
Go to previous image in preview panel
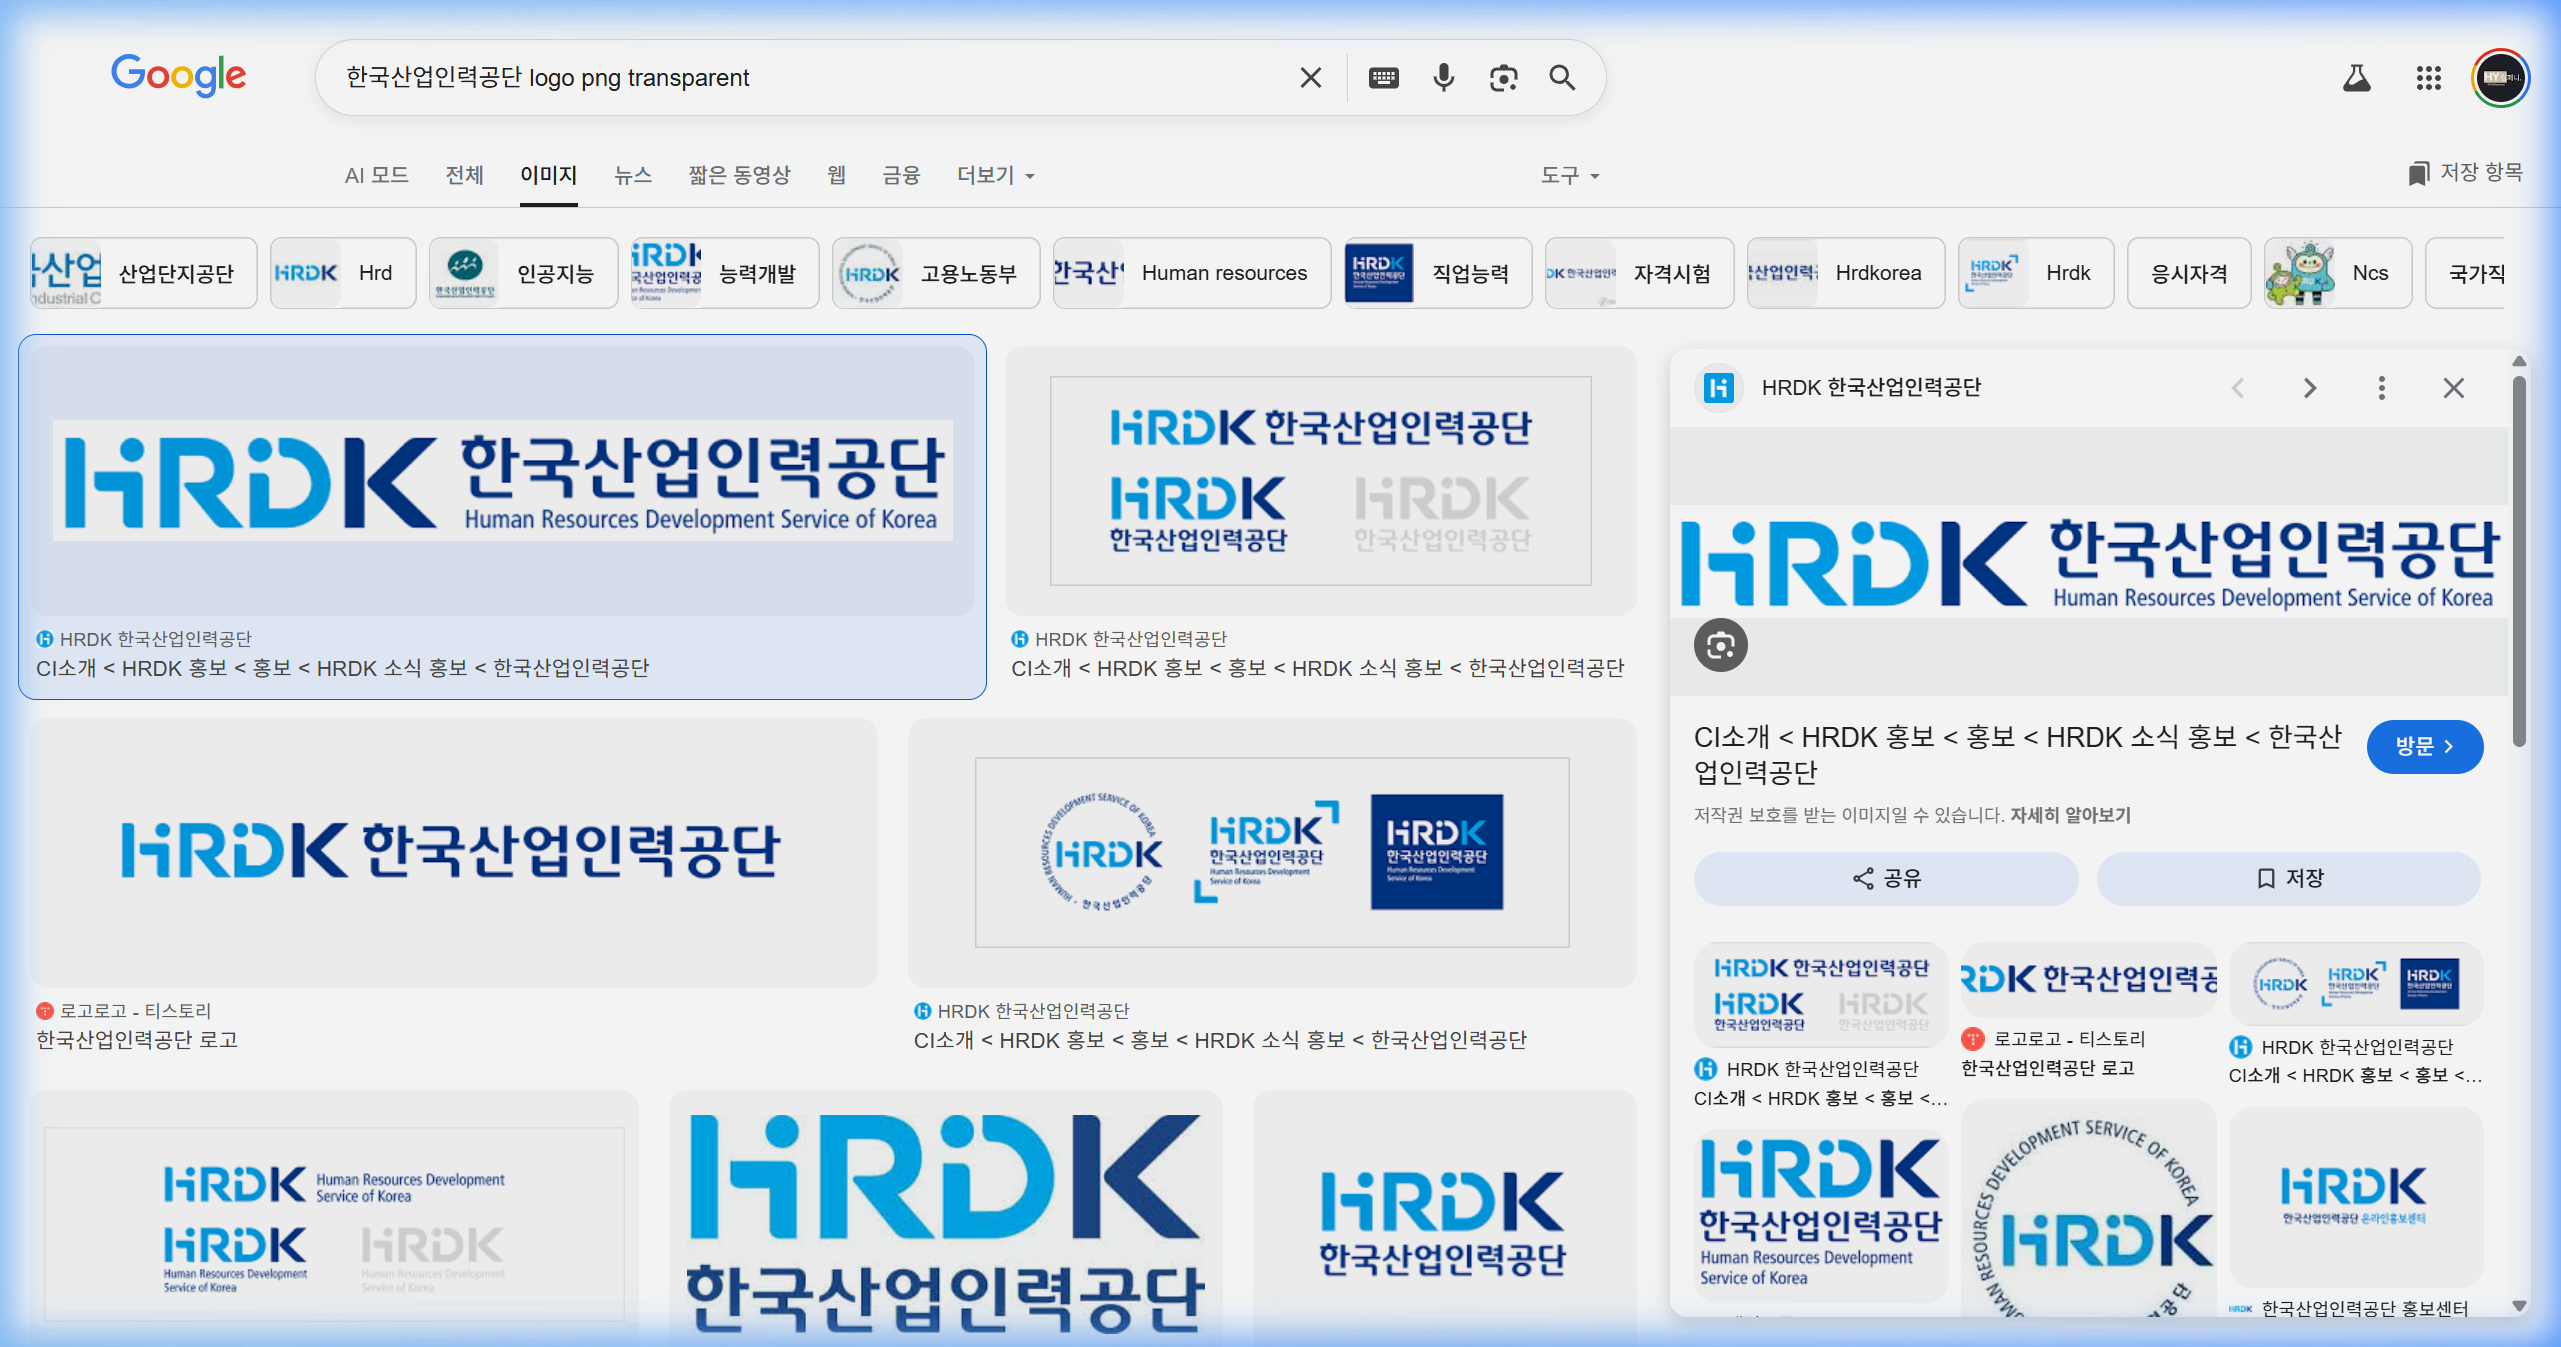pos(2238,388)
